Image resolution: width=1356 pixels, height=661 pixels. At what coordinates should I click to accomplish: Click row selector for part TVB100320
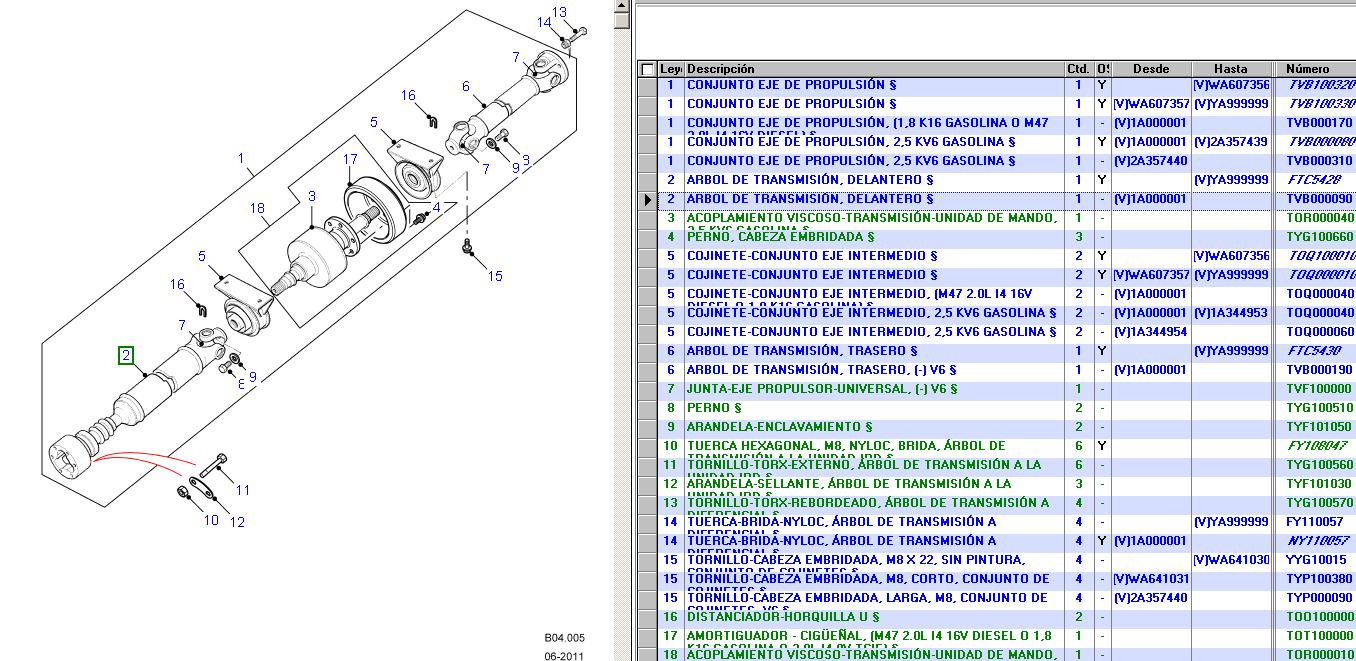648,86
